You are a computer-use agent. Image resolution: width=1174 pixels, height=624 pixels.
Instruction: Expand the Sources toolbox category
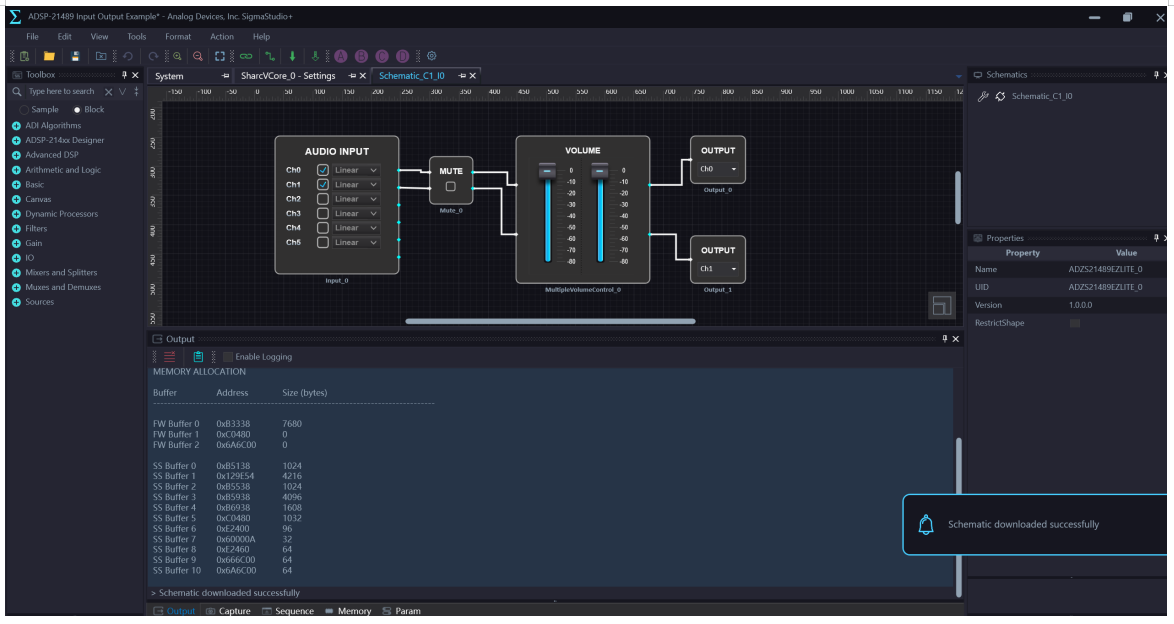click(16, 302)
